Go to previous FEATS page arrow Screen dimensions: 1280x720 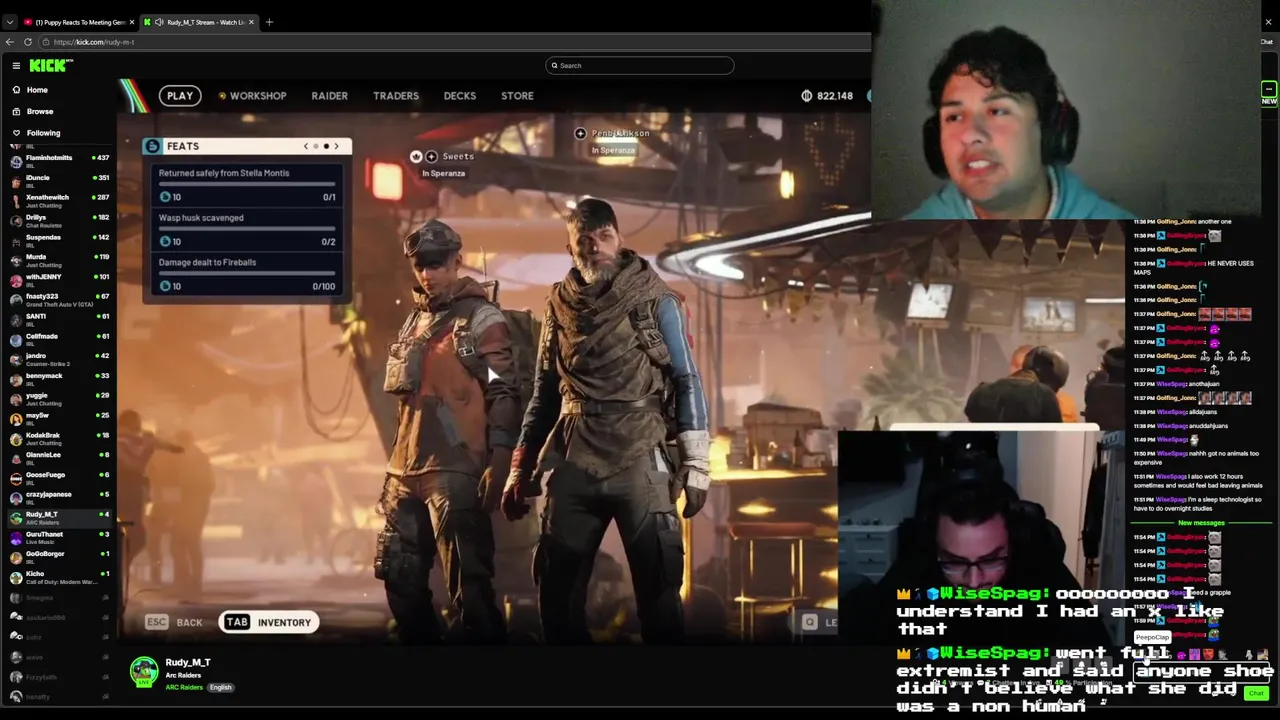(306, 146)
